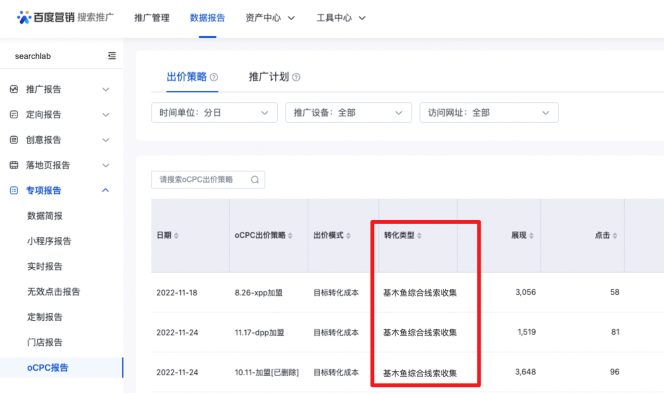Open the 数据报告 top menu
This screenshot has width=664, height=394.
208,18
